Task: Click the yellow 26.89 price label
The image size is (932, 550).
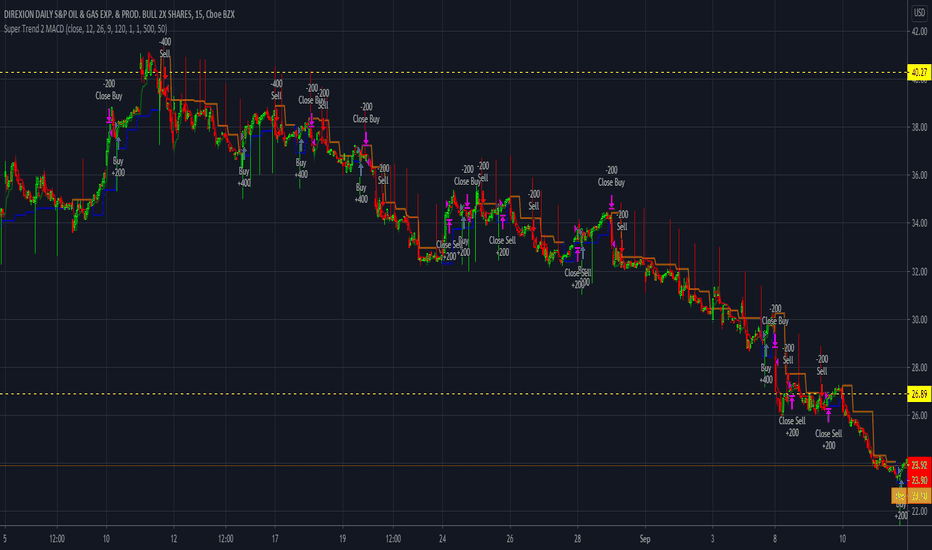Action: click(x=919, y=394)
